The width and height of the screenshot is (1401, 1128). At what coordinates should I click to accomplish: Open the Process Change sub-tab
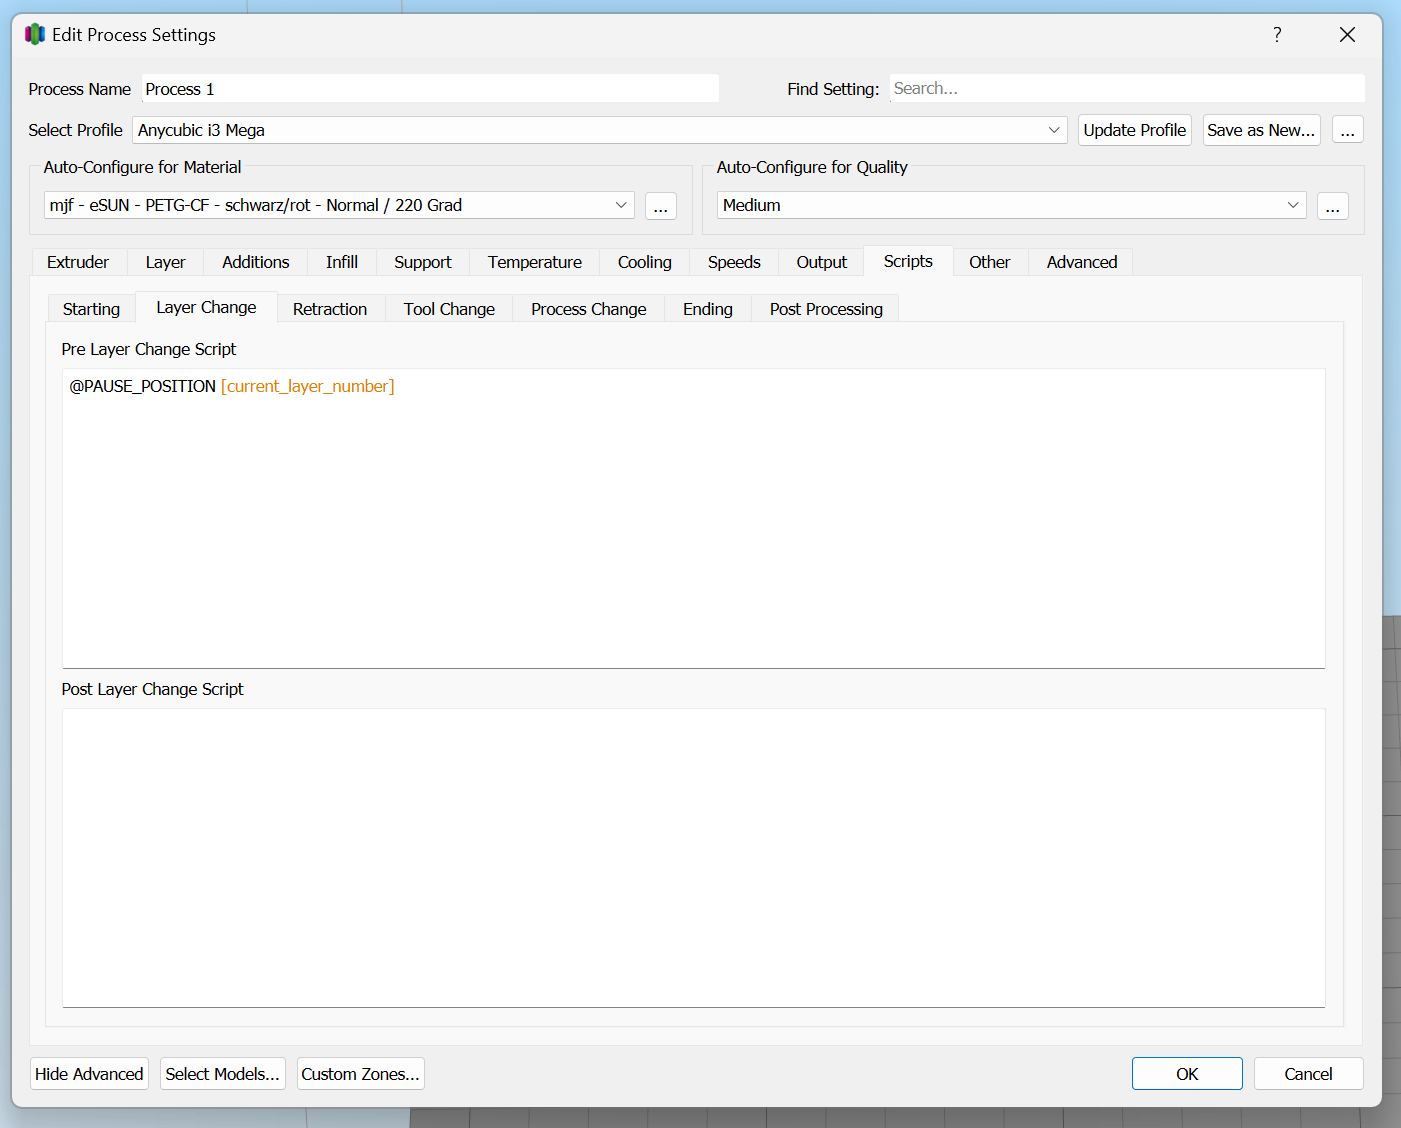pos(589,309)
